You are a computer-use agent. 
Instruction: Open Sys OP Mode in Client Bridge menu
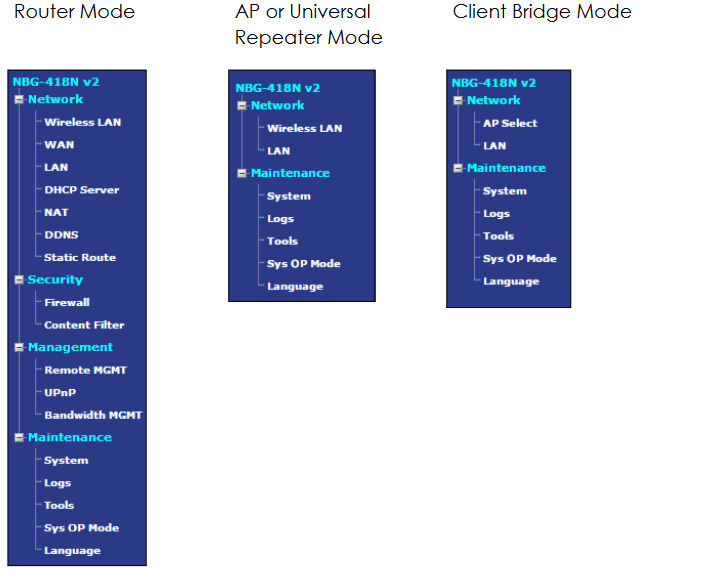tap(520, 259)
